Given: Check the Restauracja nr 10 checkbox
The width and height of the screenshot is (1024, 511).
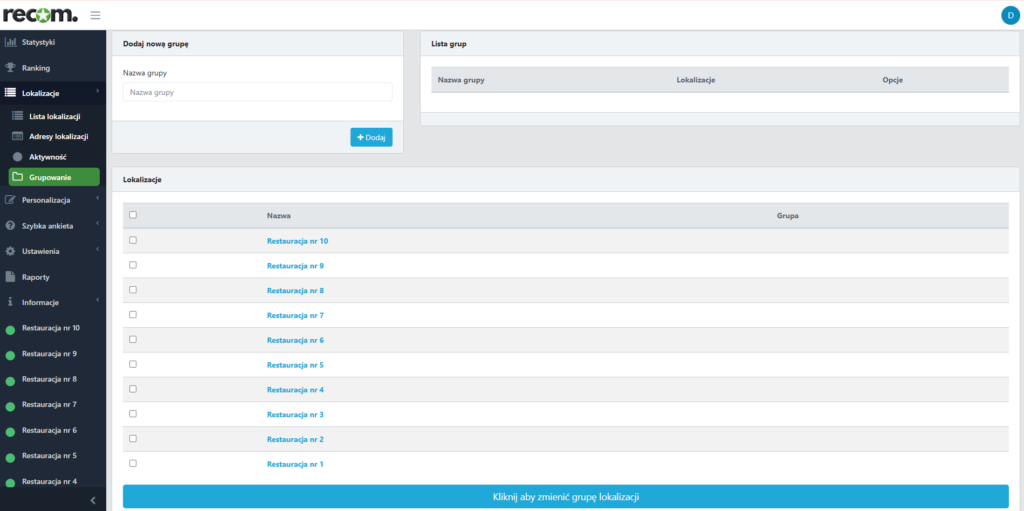Looking at the screenshot, I should [x=133, y=240].
